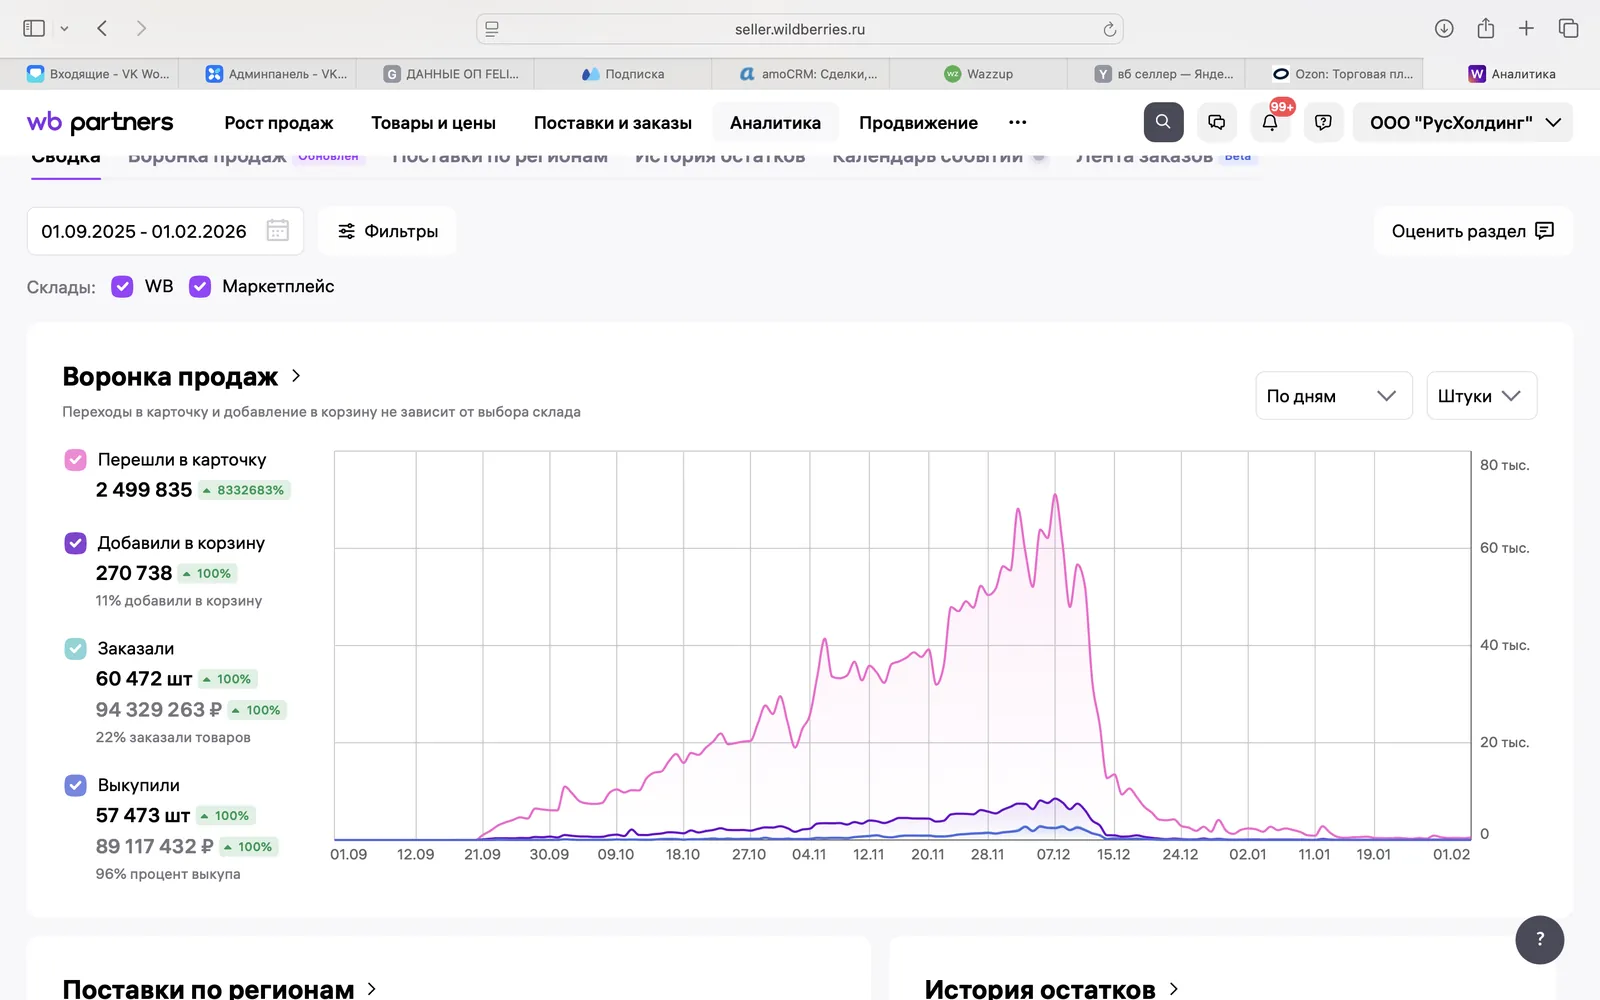
Task: Open the calendar icon in date field
Action: [278, 231]
